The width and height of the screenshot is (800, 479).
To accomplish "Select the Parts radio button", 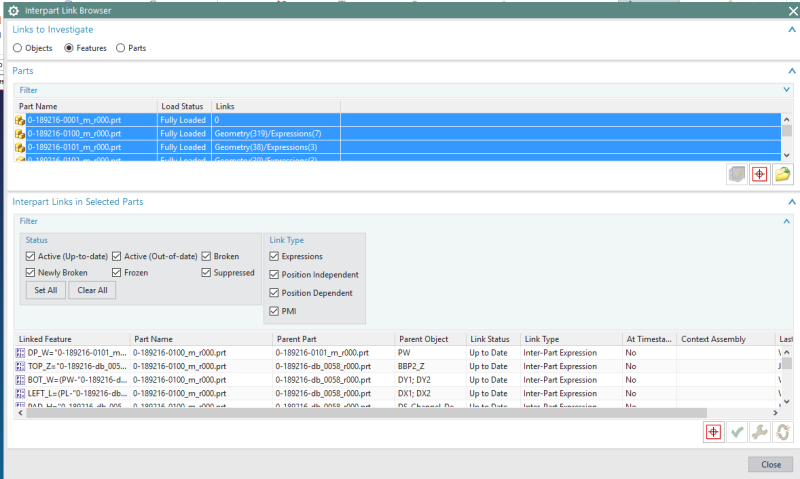I will (120, 48).
